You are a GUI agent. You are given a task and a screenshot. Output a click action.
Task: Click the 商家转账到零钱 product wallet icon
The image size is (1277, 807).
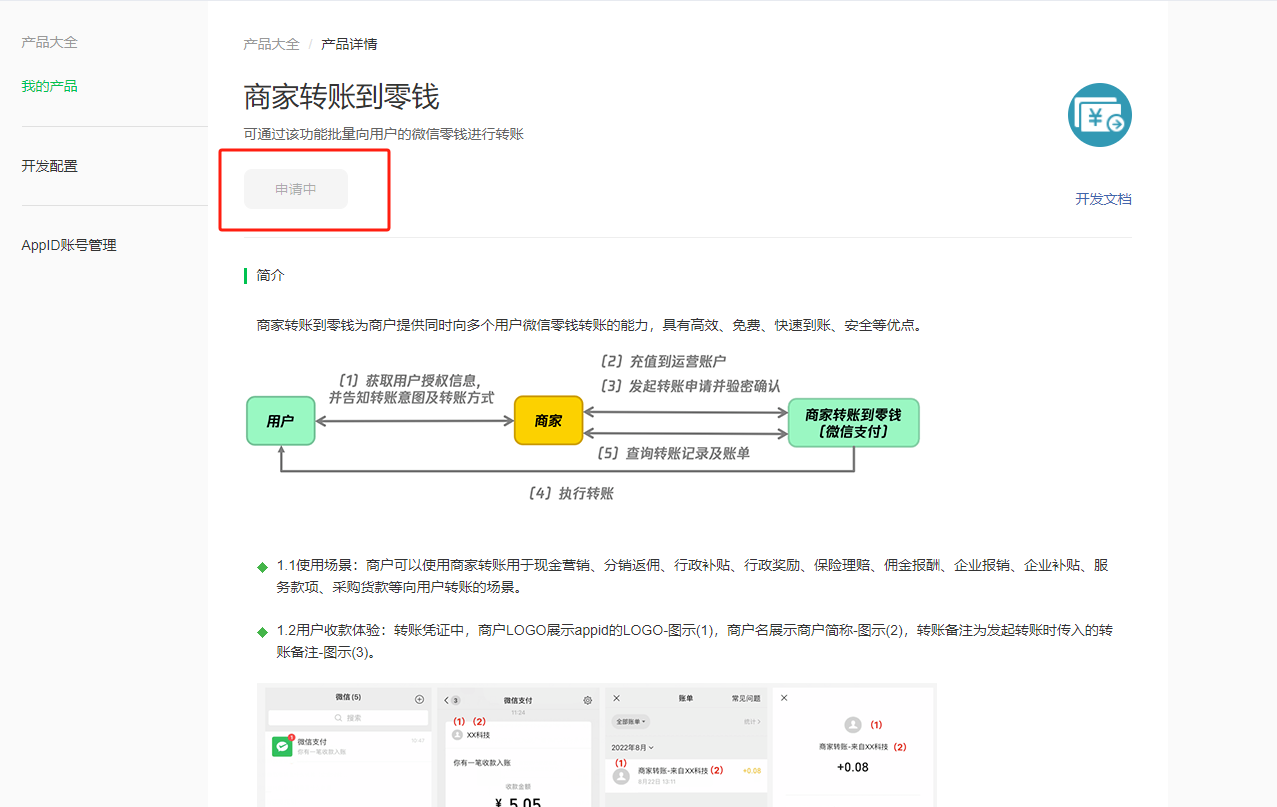coord(1099,115)
